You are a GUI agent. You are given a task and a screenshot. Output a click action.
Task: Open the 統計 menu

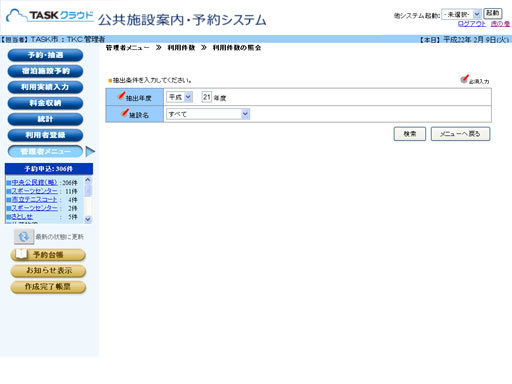[45, 119]
